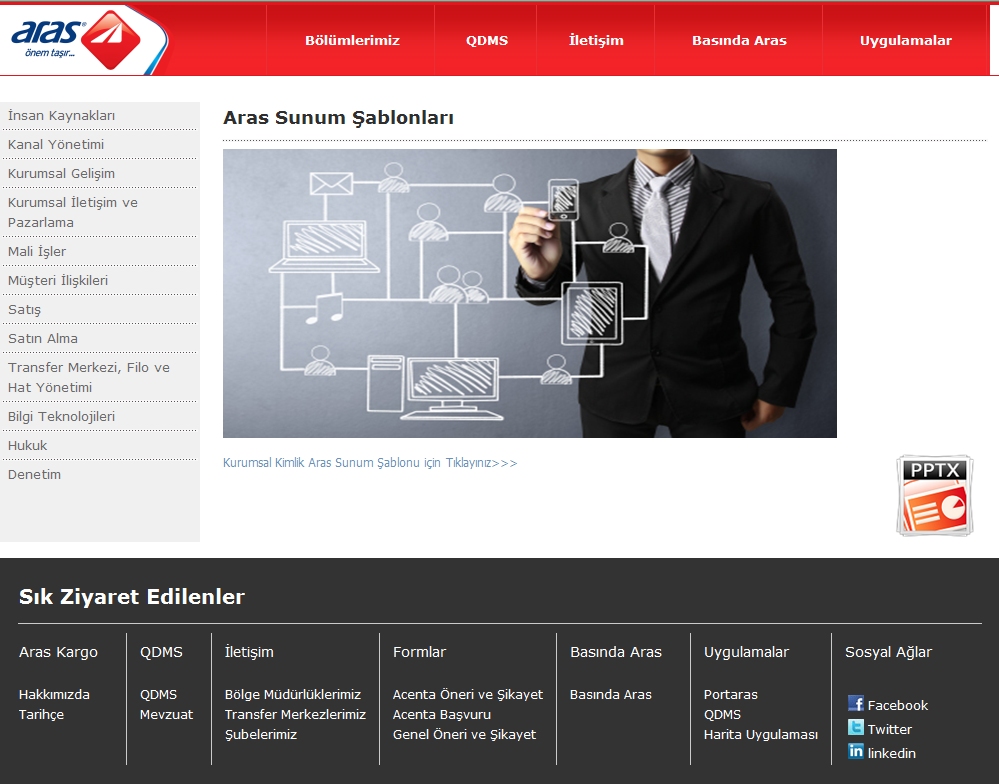This screenshot has height=784, width=999.
Task: Select İnsan Kaynakları in the sidebar
Action: (61, 116)
